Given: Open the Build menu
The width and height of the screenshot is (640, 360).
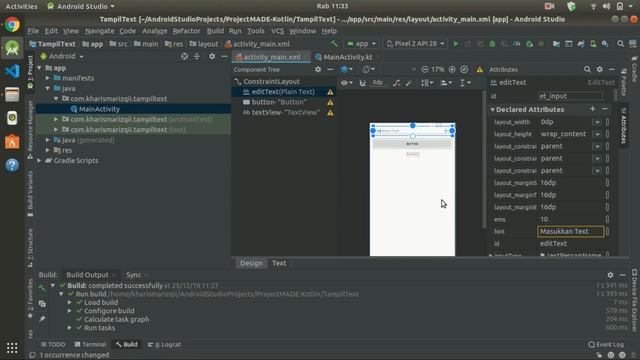Looking at the screenshot, I should (x=215, y=31).
